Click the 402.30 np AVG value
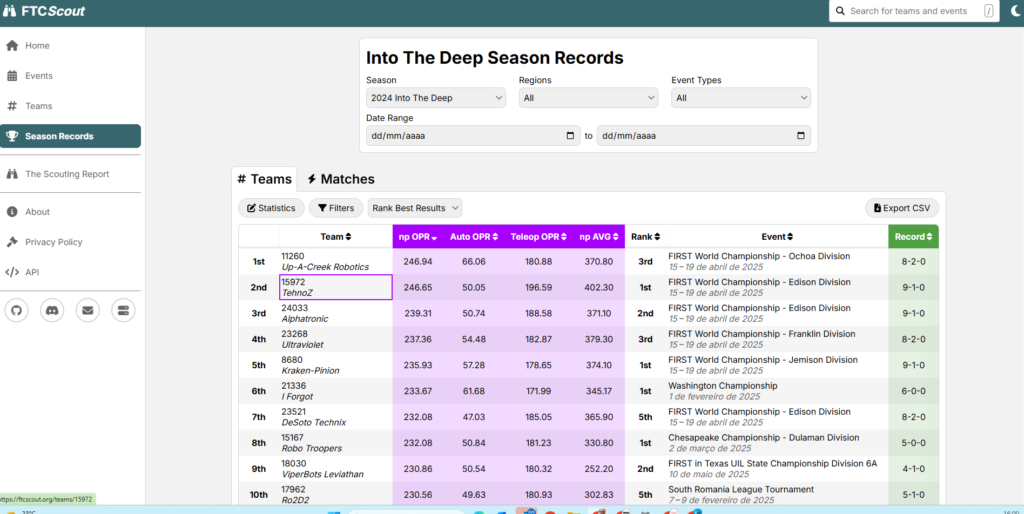Screen dimensions: 1024x514 click(600, 287)
